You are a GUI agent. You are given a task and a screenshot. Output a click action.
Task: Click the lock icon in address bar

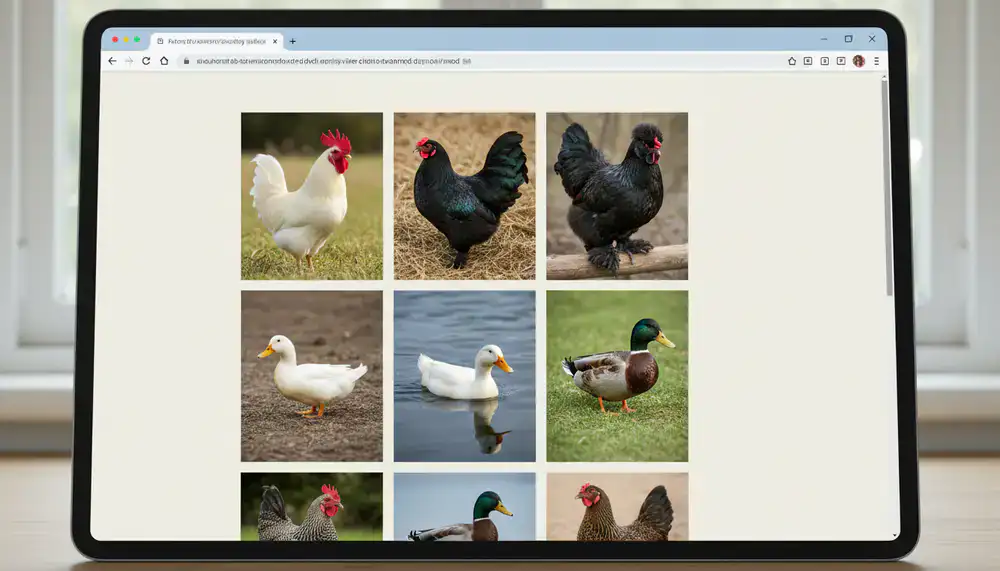186,61
